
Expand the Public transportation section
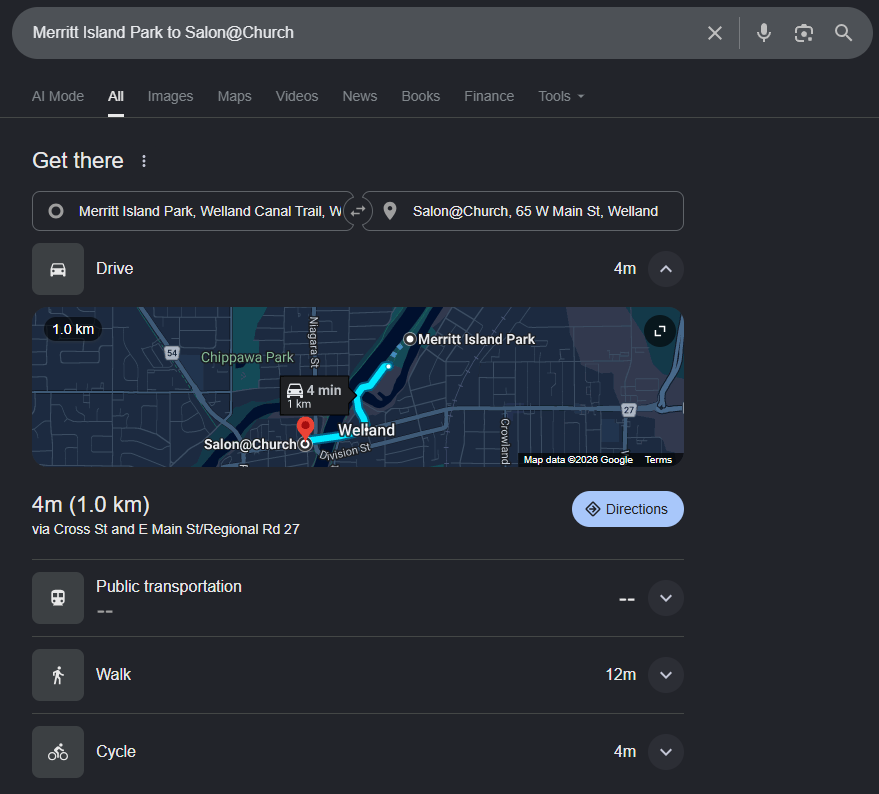coord(665,598)
